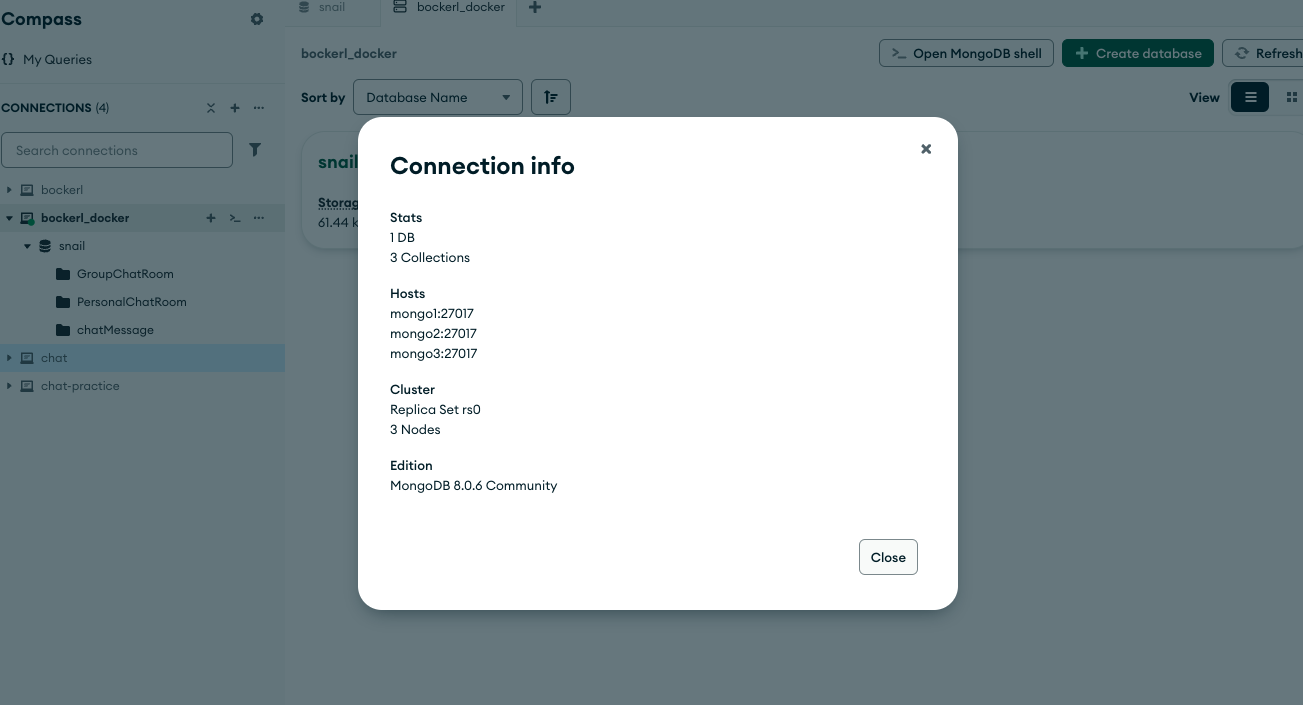Click bockerl connection computer icon
Screen dimensions: 1303x705
[27, 190]
